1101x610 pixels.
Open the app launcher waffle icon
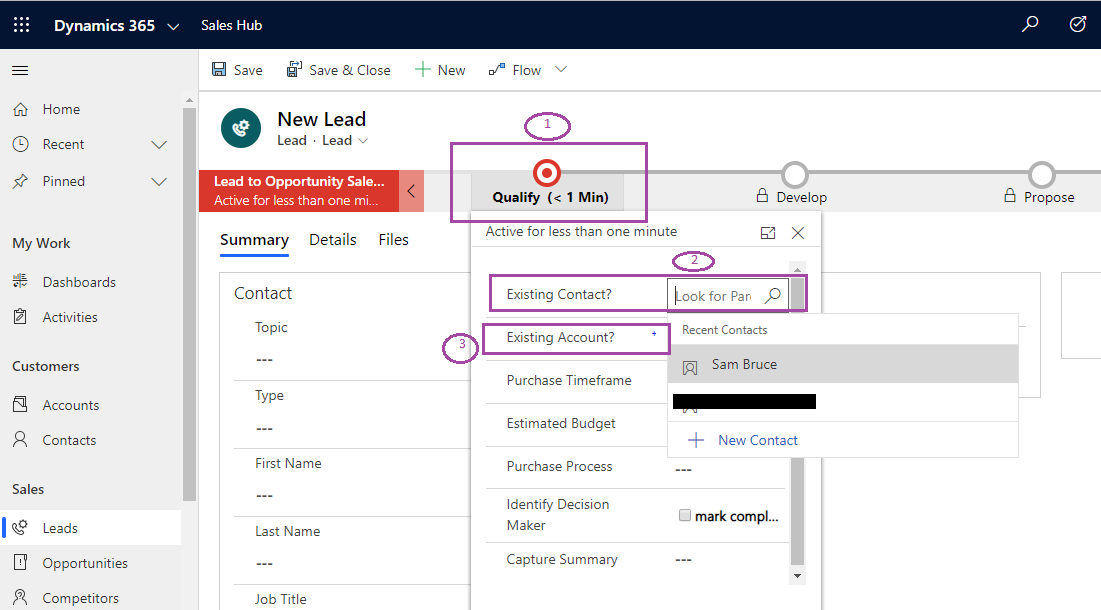(x=21, y=25)
